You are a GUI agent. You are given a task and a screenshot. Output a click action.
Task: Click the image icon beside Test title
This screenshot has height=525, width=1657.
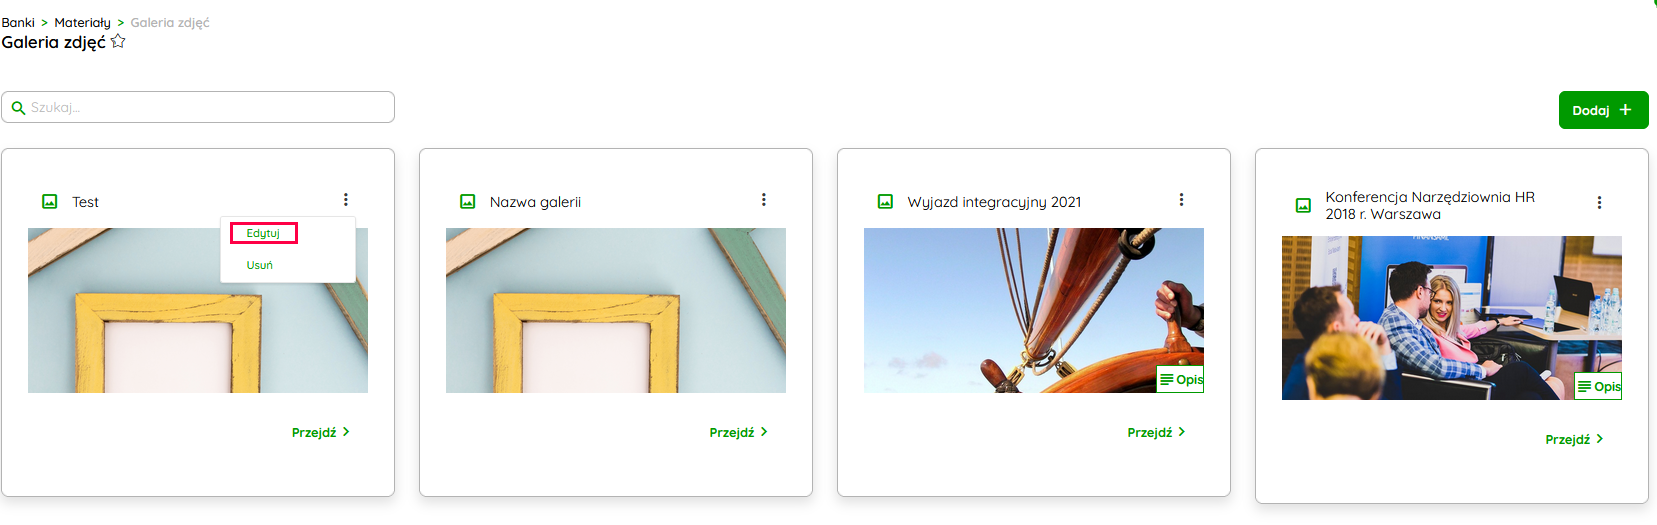click(50, 202)
